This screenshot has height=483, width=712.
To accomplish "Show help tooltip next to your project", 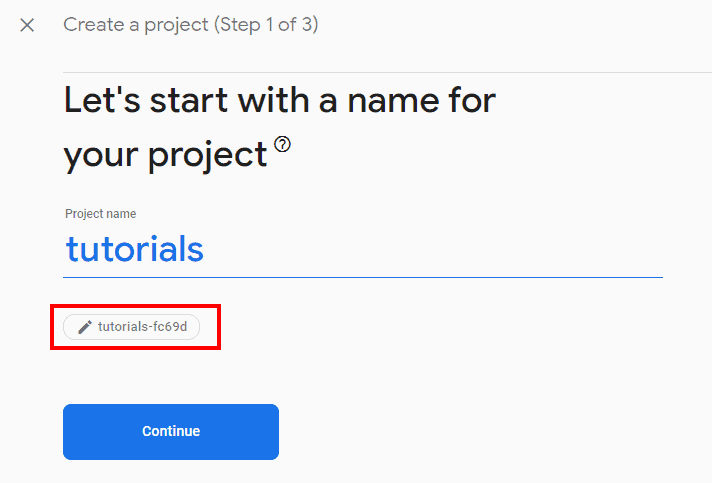I will coord(282,144).
